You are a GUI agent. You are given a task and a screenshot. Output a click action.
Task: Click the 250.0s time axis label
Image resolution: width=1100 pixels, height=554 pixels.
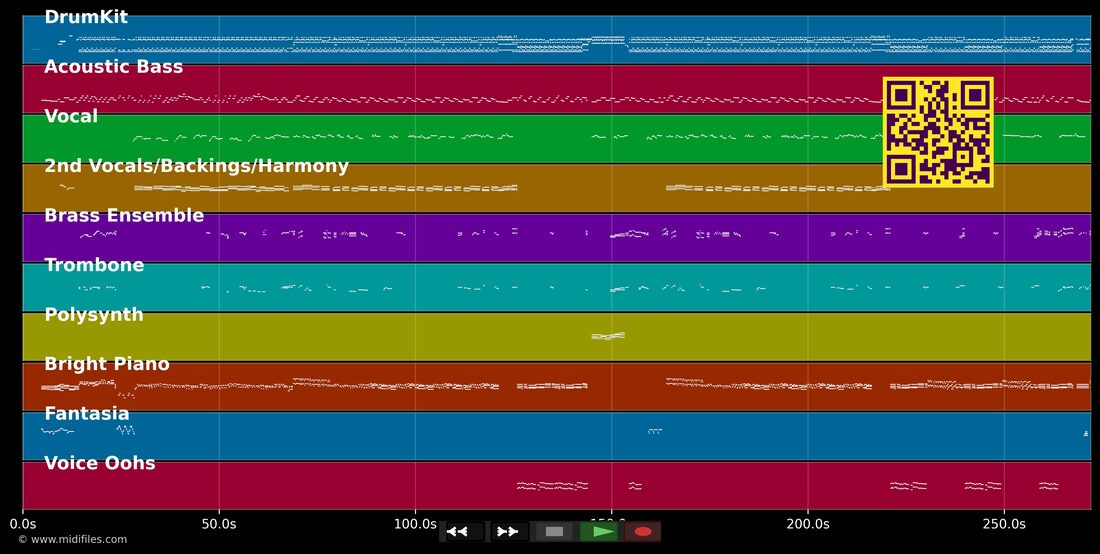pos(1004,524)
